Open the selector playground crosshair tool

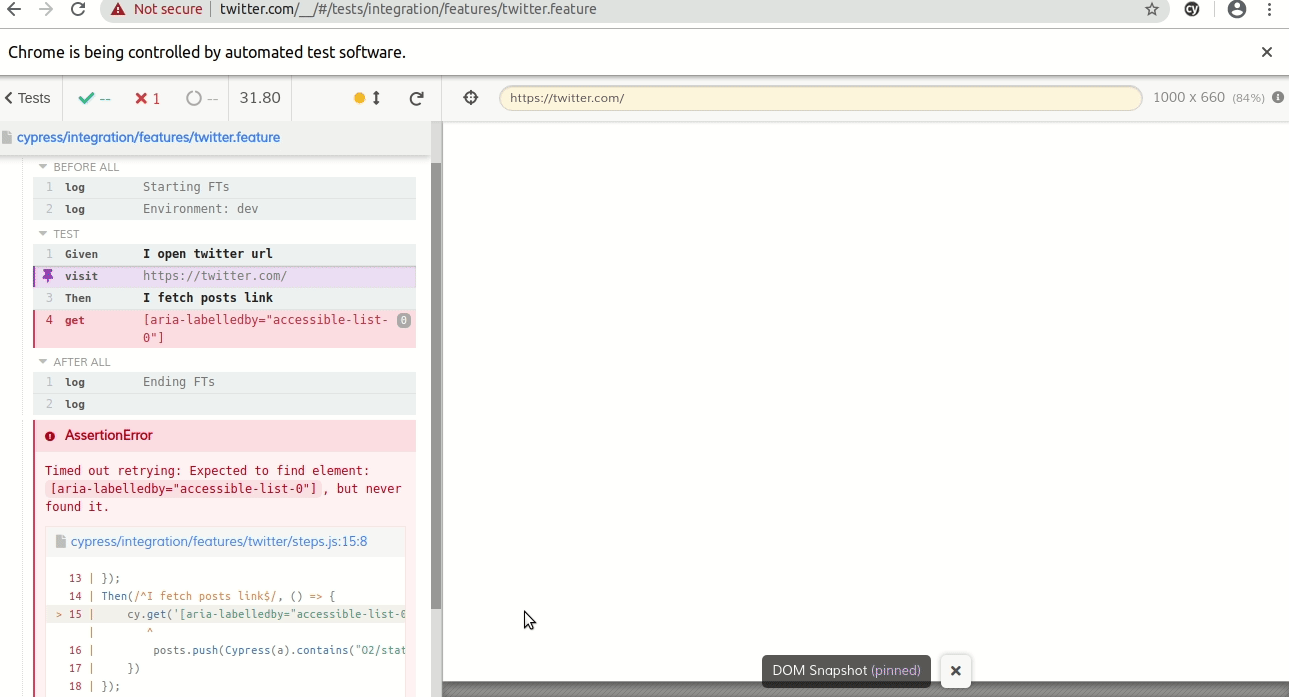469,97
